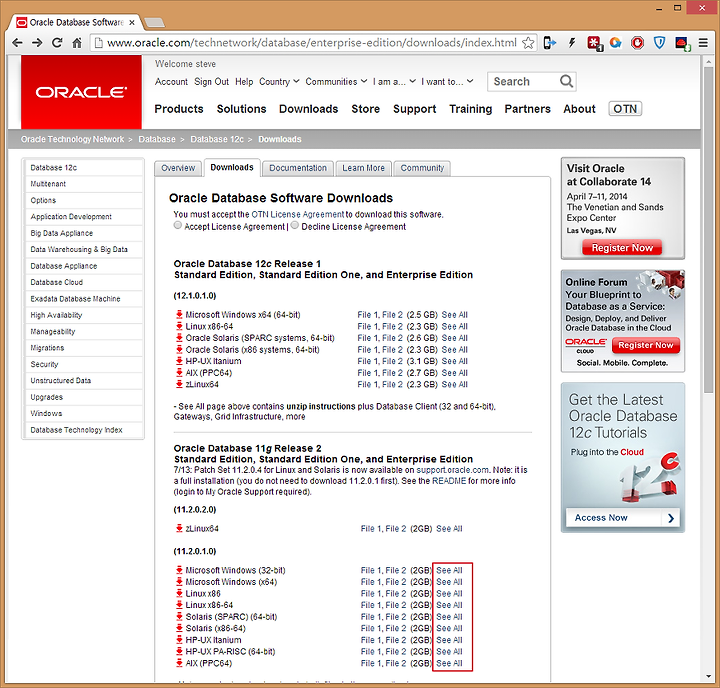Click File 2 for HP-UX Itanium 12c
Image resolution: width=720 pixels, height=688 pixels.
(392, 361)
